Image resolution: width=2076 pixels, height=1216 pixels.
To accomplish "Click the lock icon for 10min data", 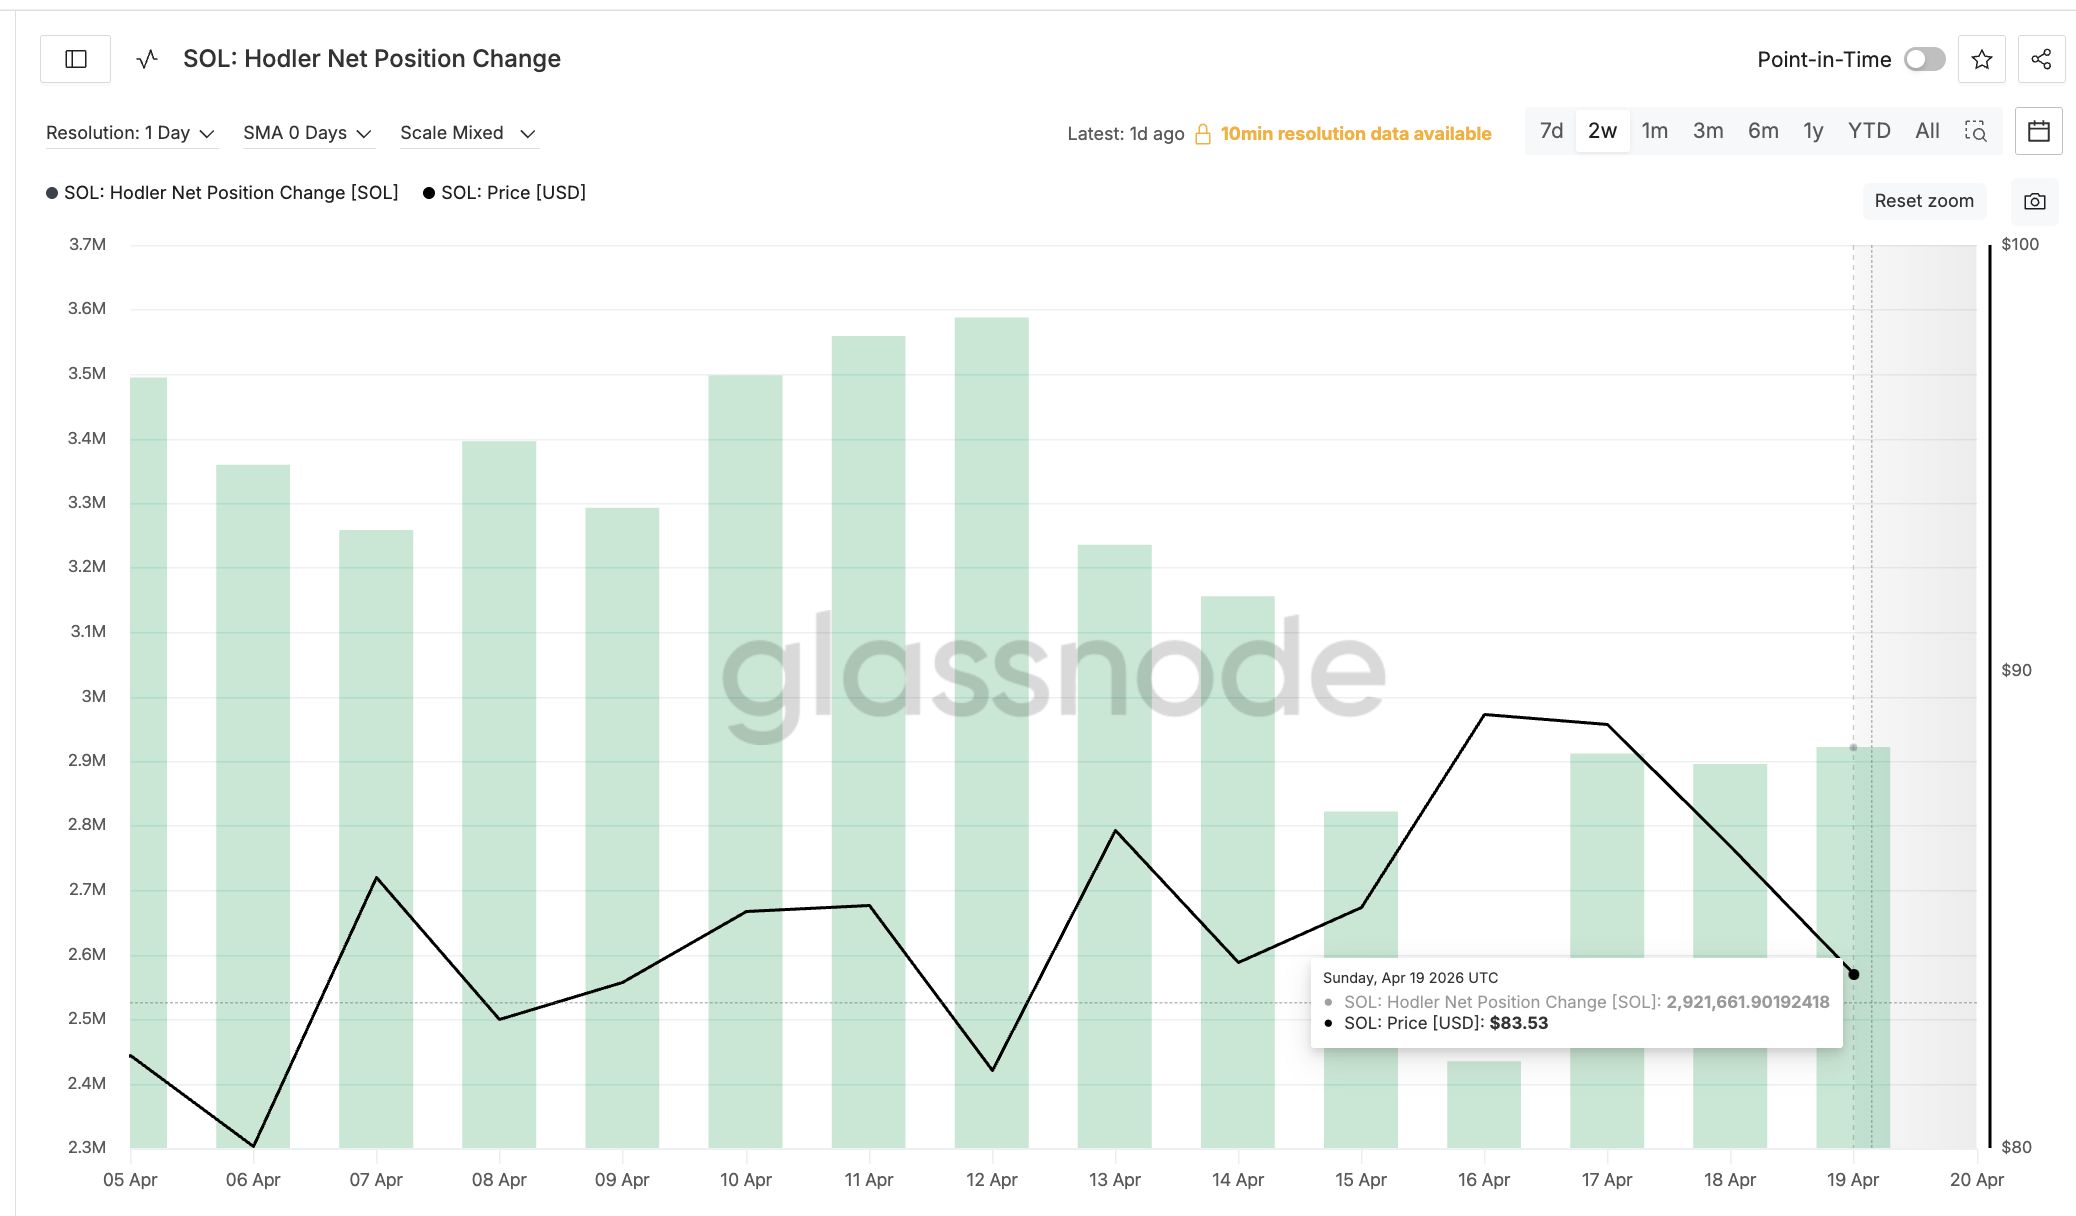I will [1203, 134].
